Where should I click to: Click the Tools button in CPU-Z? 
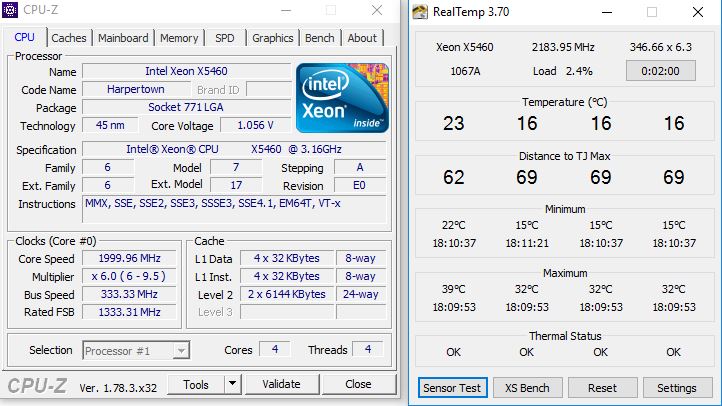pyautogui.click(x=196, y=384)
